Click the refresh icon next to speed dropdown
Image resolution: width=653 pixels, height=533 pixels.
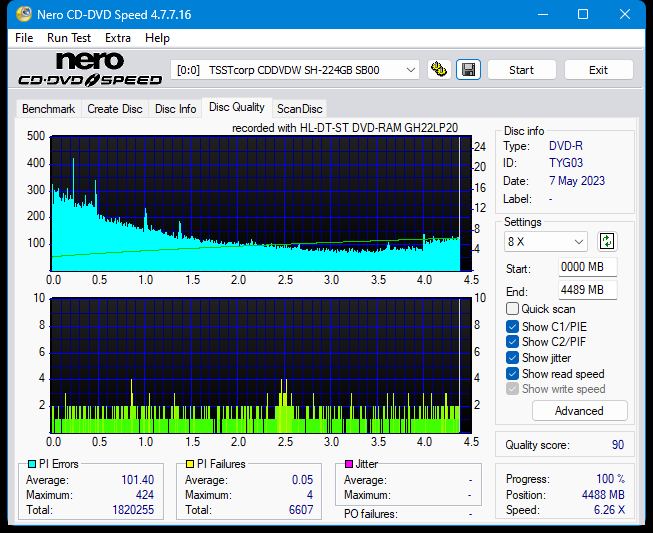click(607, 241)
